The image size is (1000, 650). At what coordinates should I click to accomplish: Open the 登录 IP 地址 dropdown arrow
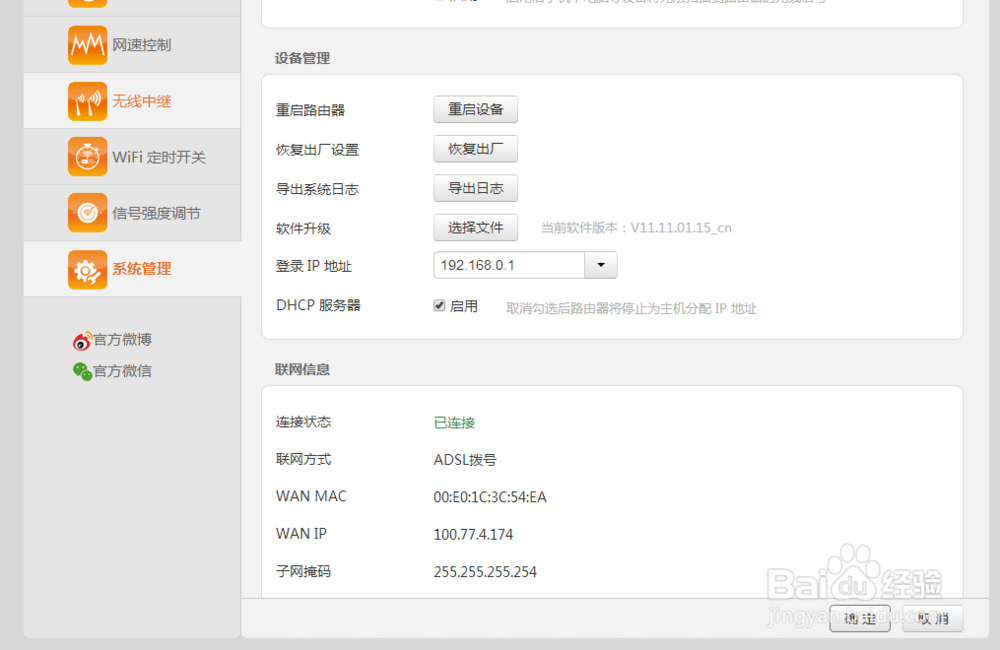(x=602, y=265)
